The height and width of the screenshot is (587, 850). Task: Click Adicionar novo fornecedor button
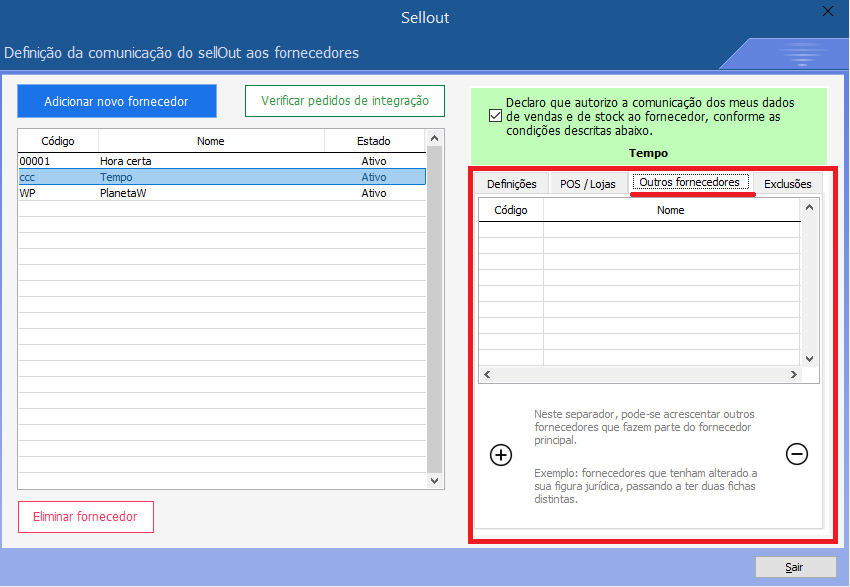pos(116,102)
